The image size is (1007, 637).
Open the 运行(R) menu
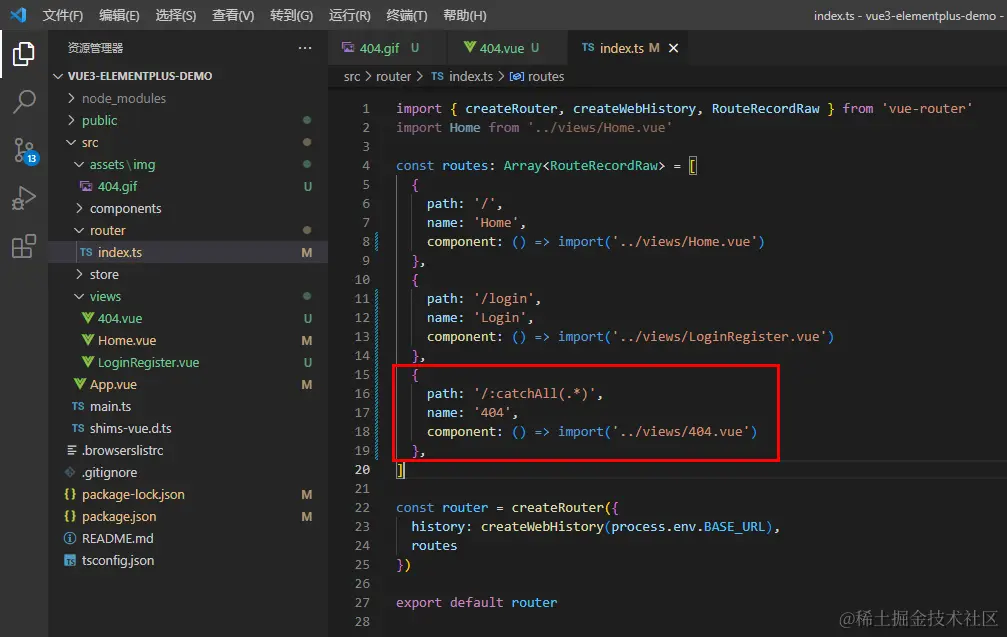coord(349,15)
